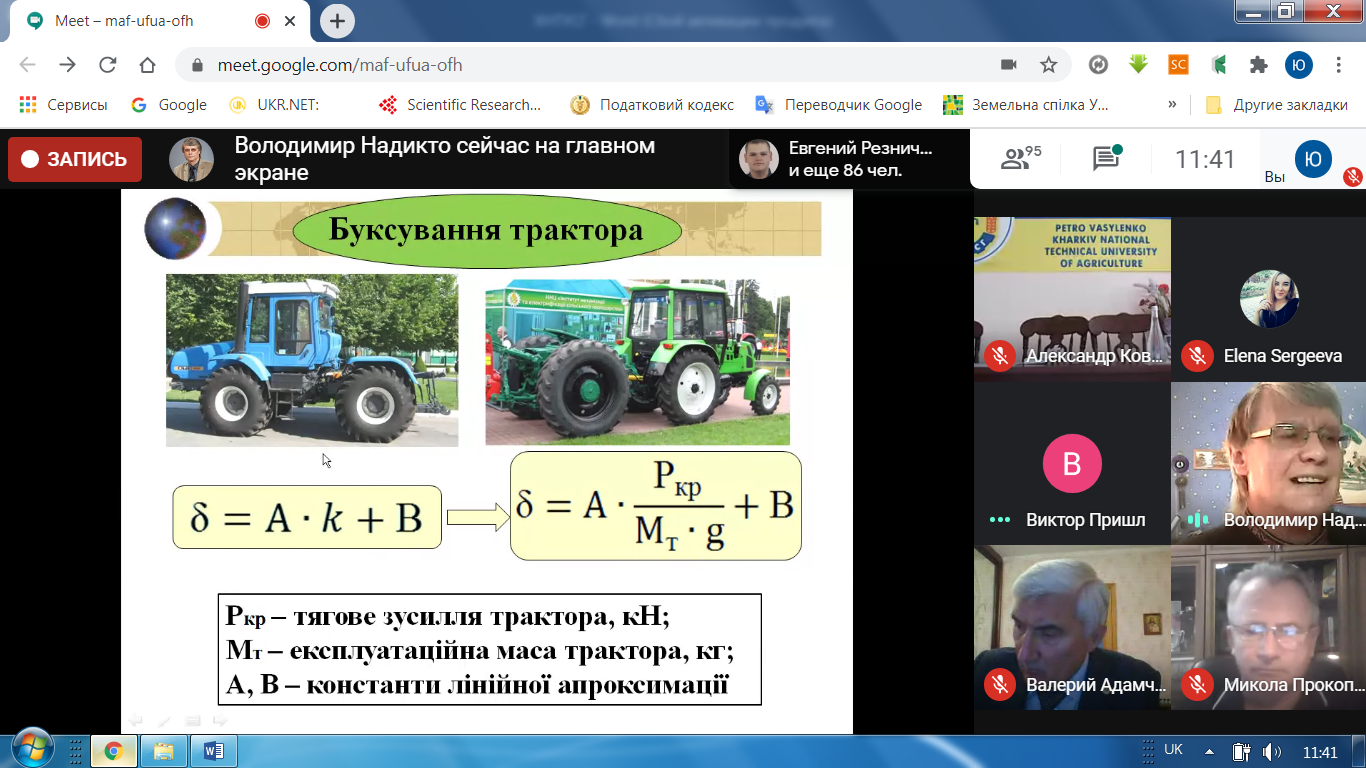Show hidden system tray icons
The width and height of the screenshot is (1366, 768).
[1209, 751]
